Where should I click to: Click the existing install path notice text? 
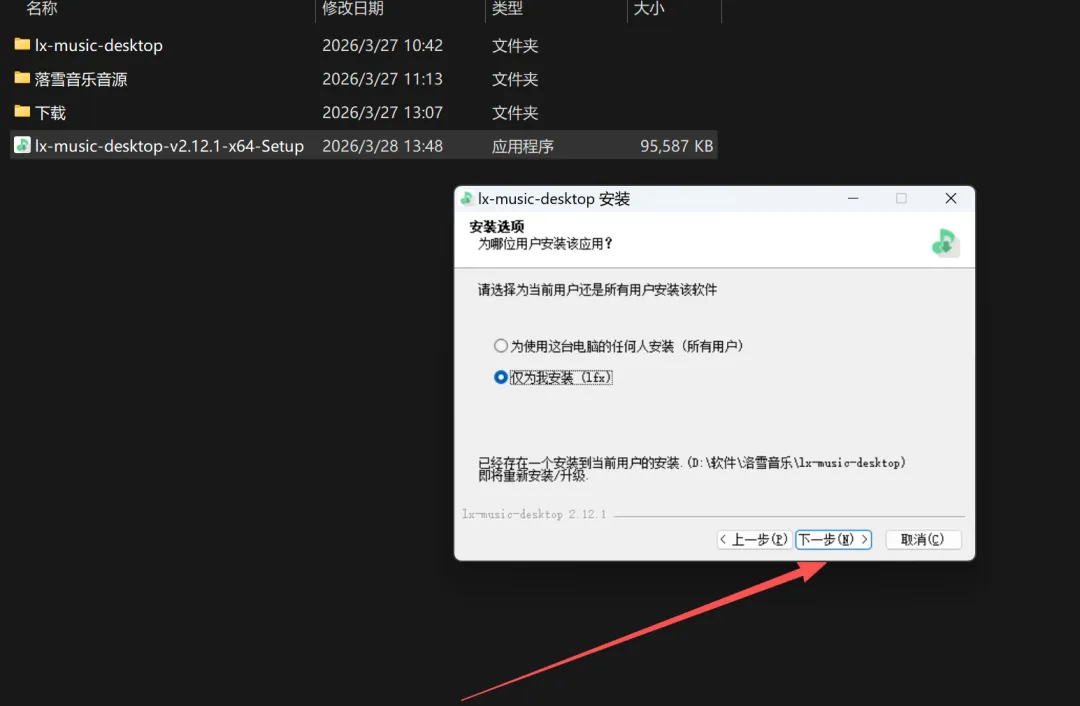(x=692, y=469)
